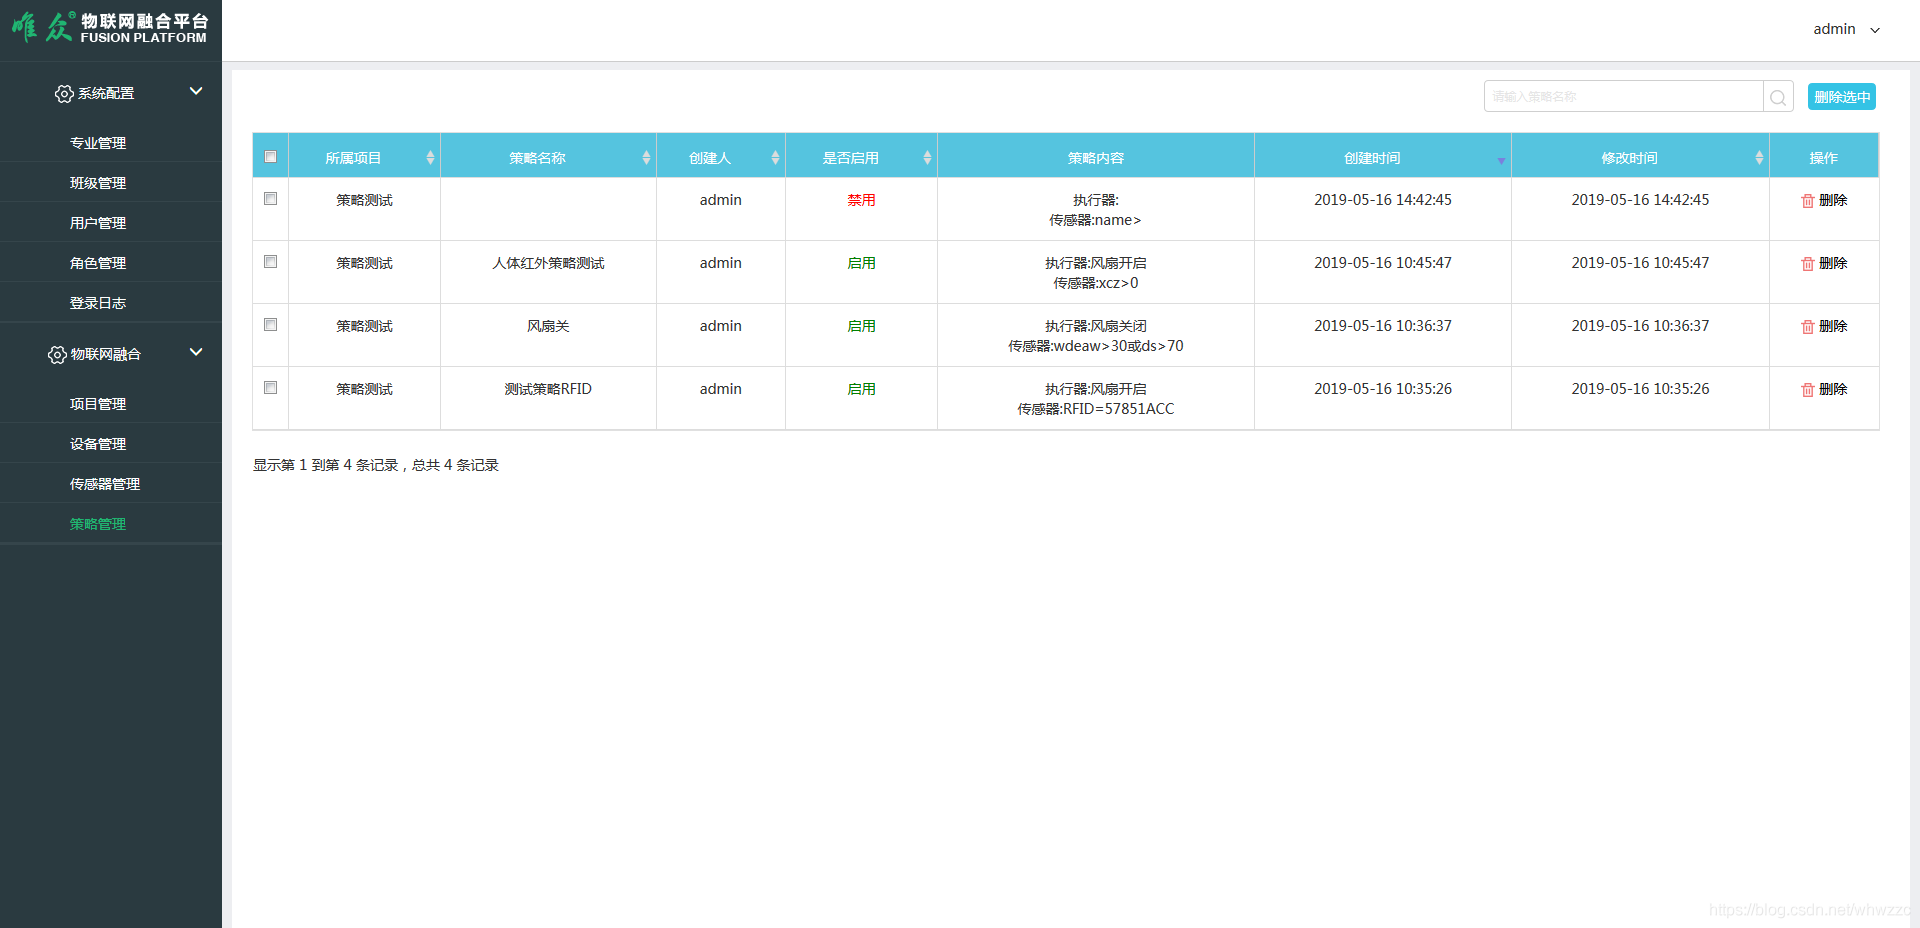Check the 风扇关 row checkbox
The width and height of the screenshot is (1920, 928).
point(270,325)
